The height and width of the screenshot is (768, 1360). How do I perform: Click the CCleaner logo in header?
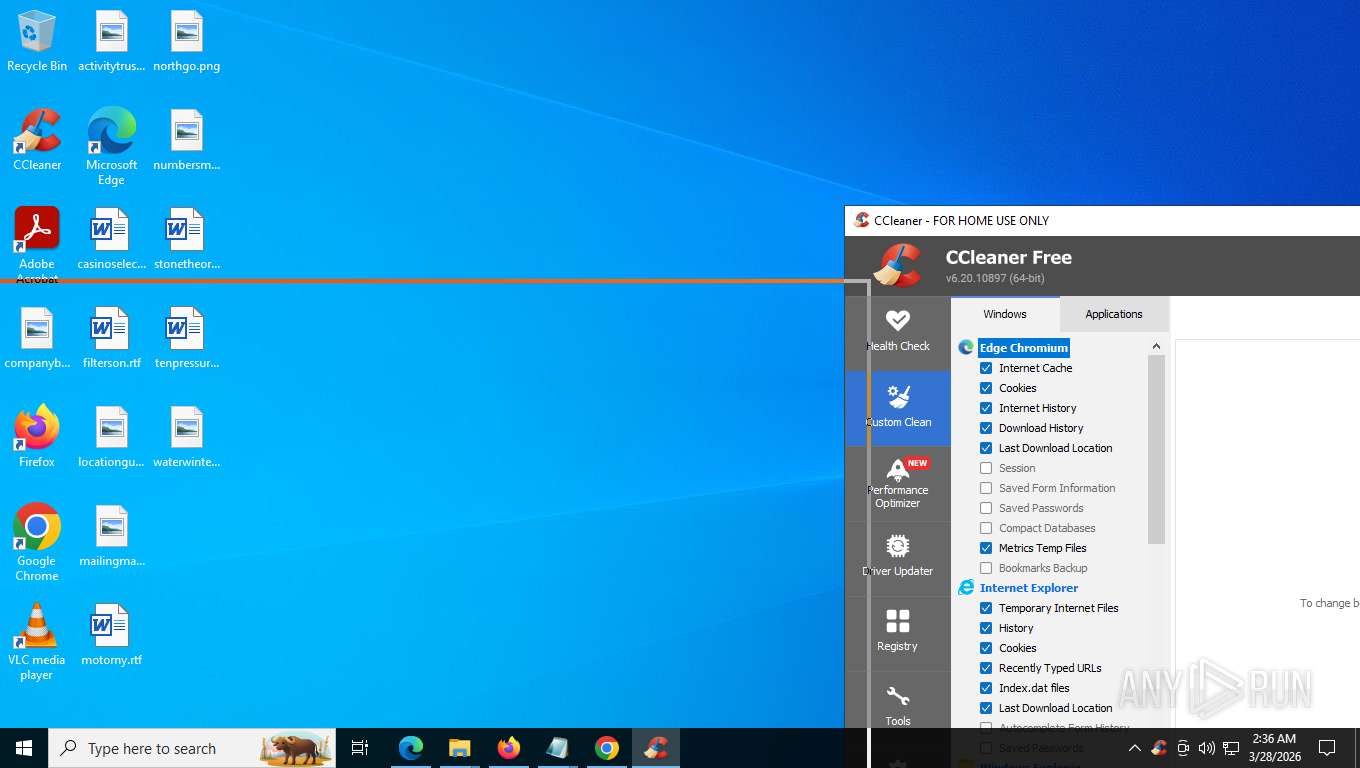point(897,265)
